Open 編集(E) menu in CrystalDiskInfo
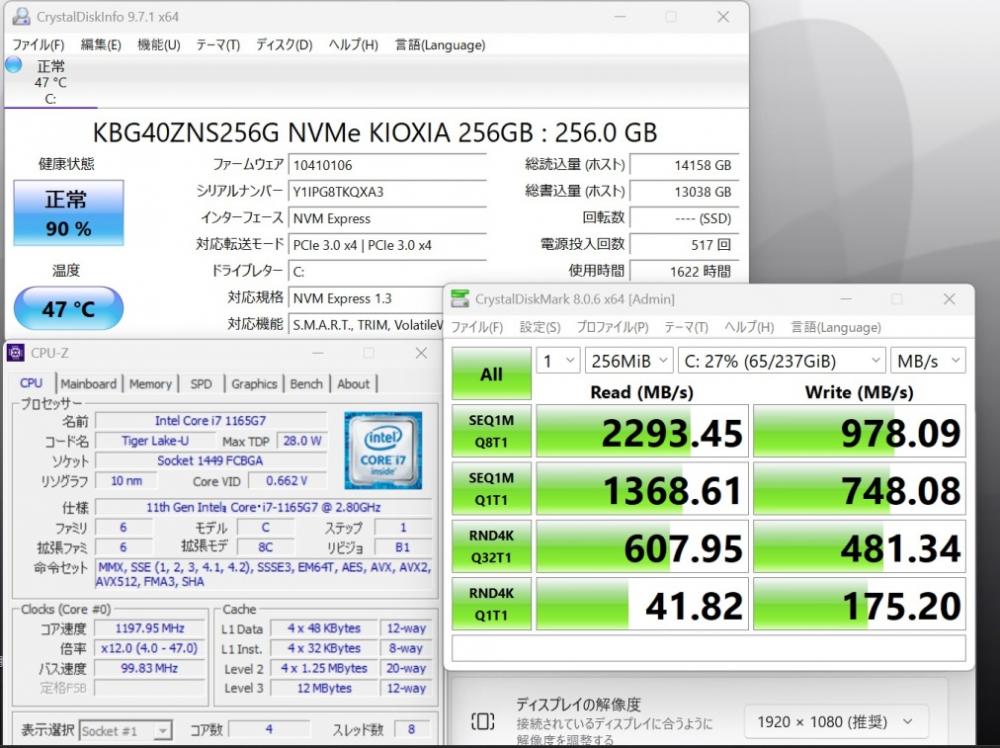Screen dimensions: 1000x748 click(x=101, y=45)
